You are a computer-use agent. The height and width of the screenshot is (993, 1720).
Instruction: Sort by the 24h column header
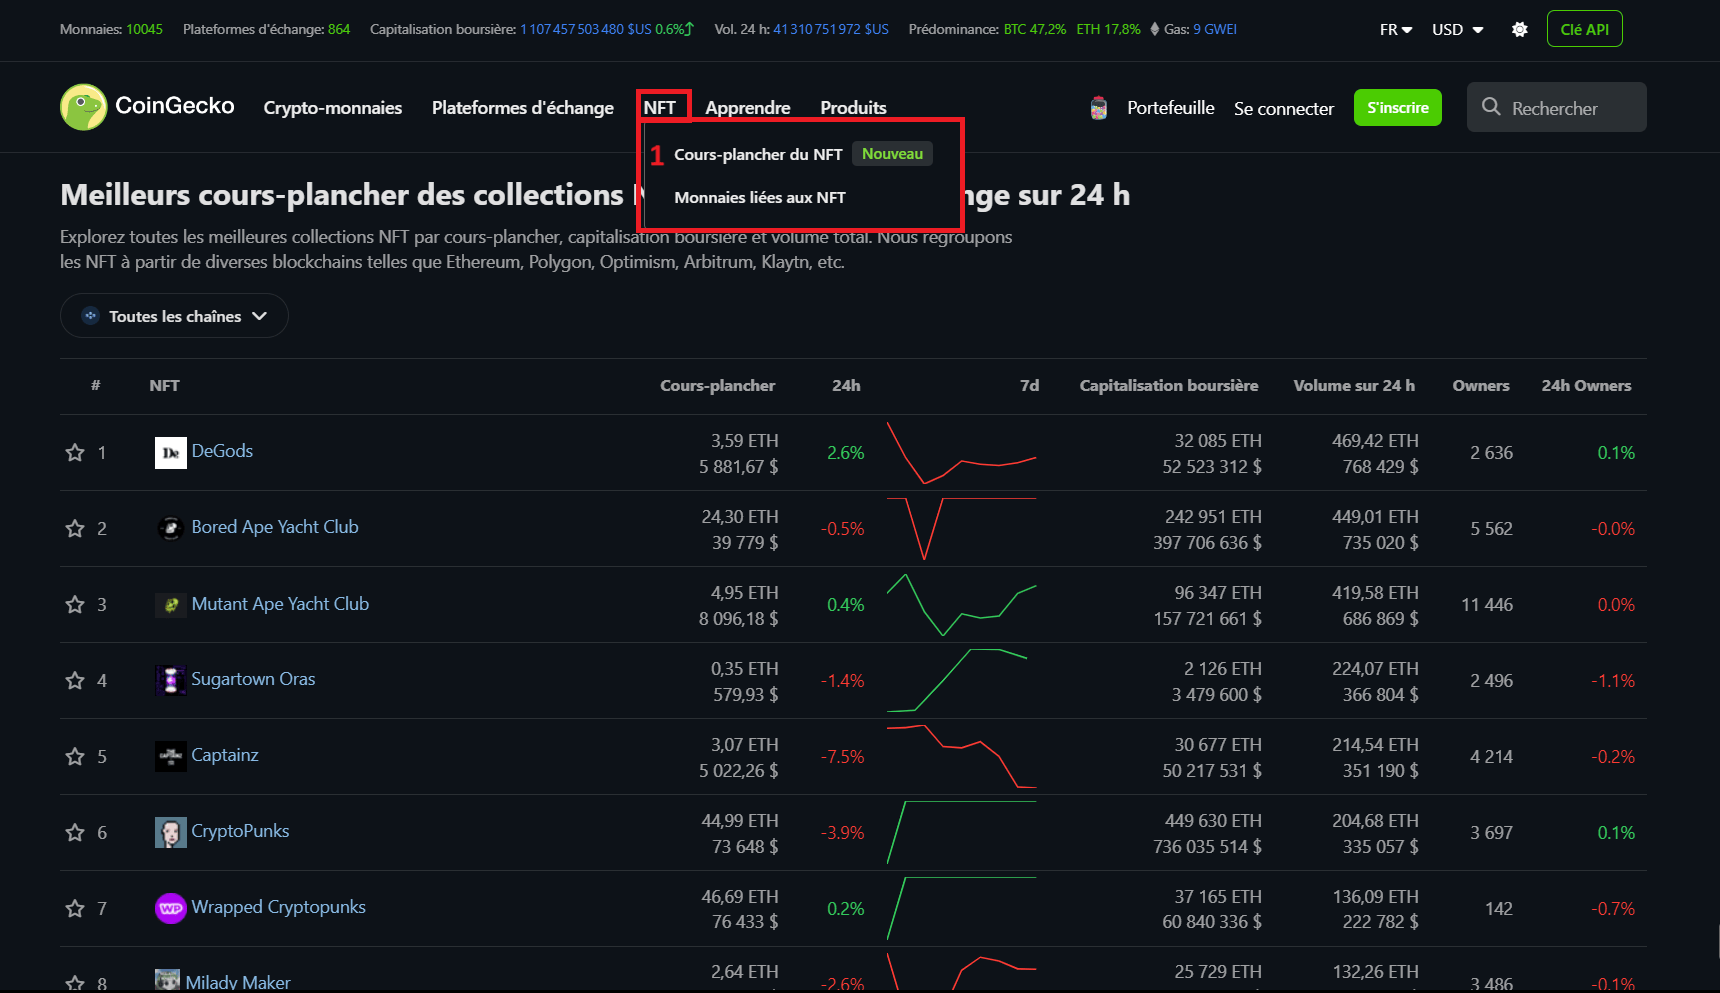pyautogui.click(x=846, y=386)
